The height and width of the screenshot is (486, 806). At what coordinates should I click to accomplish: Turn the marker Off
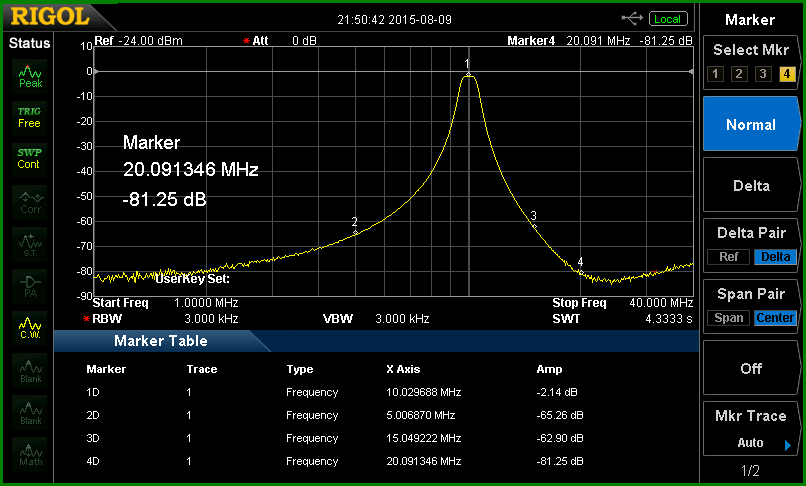point(751,368)
